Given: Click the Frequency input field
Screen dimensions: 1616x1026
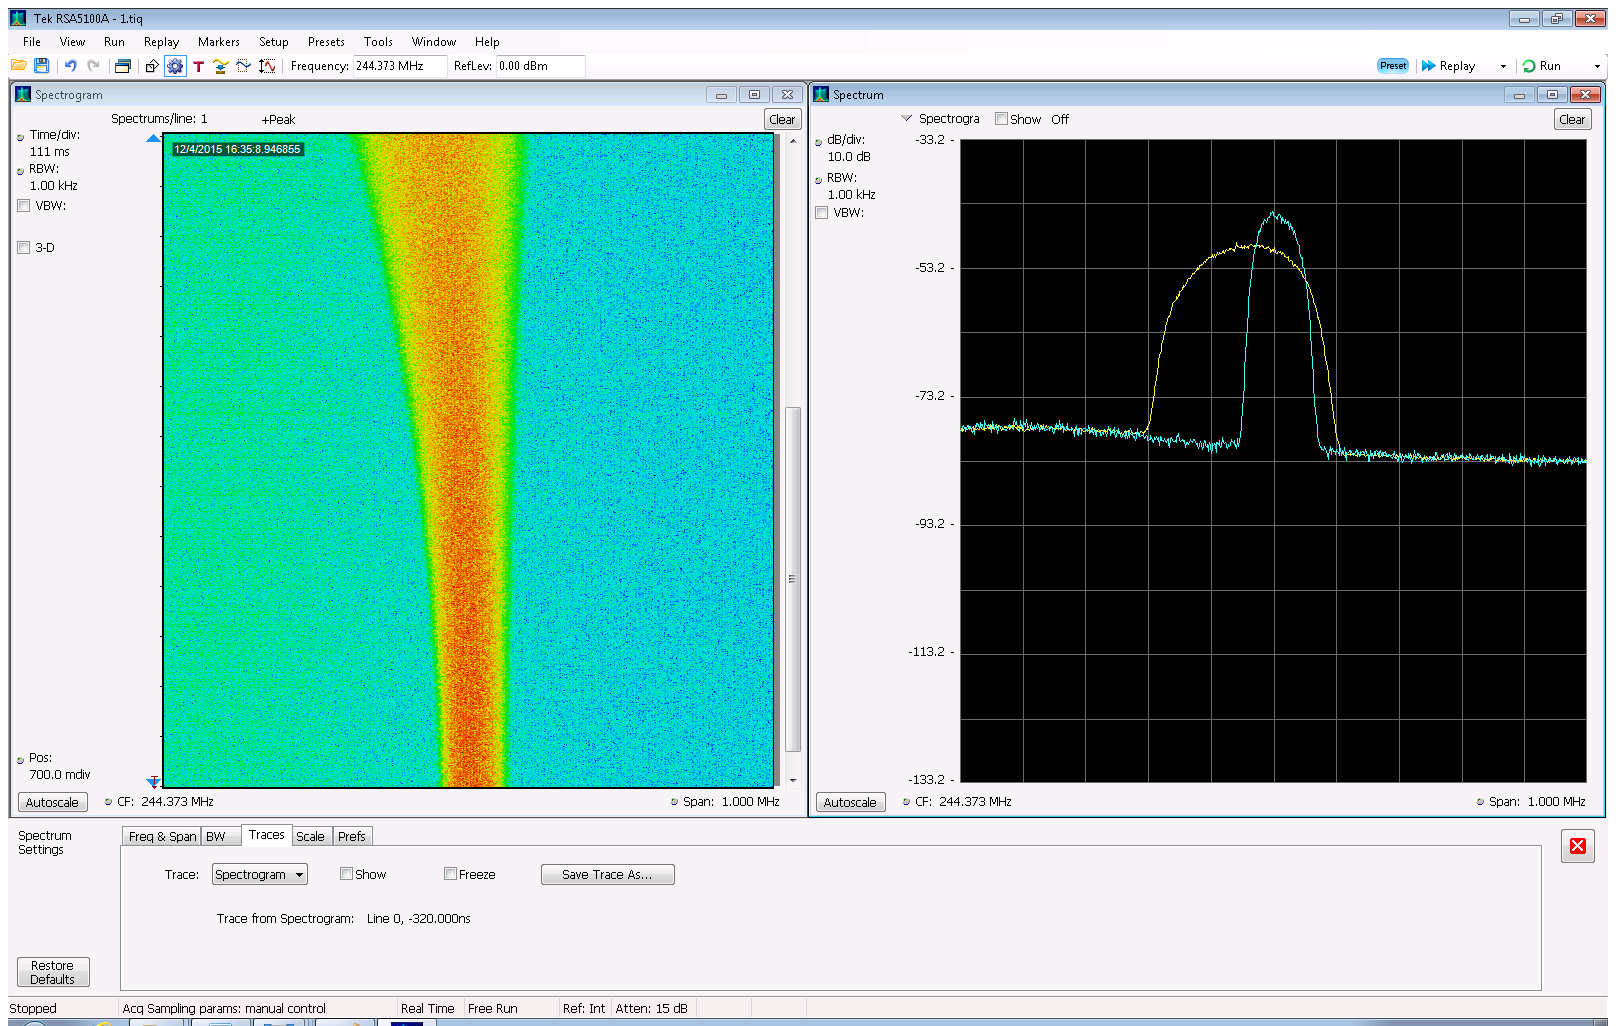Looking at the screenshot, I should pos(400,66).
